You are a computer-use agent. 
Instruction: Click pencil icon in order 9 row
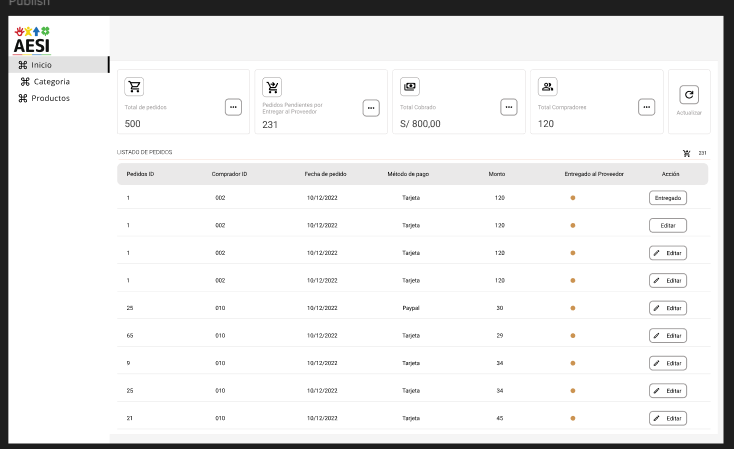pos(656,363)
